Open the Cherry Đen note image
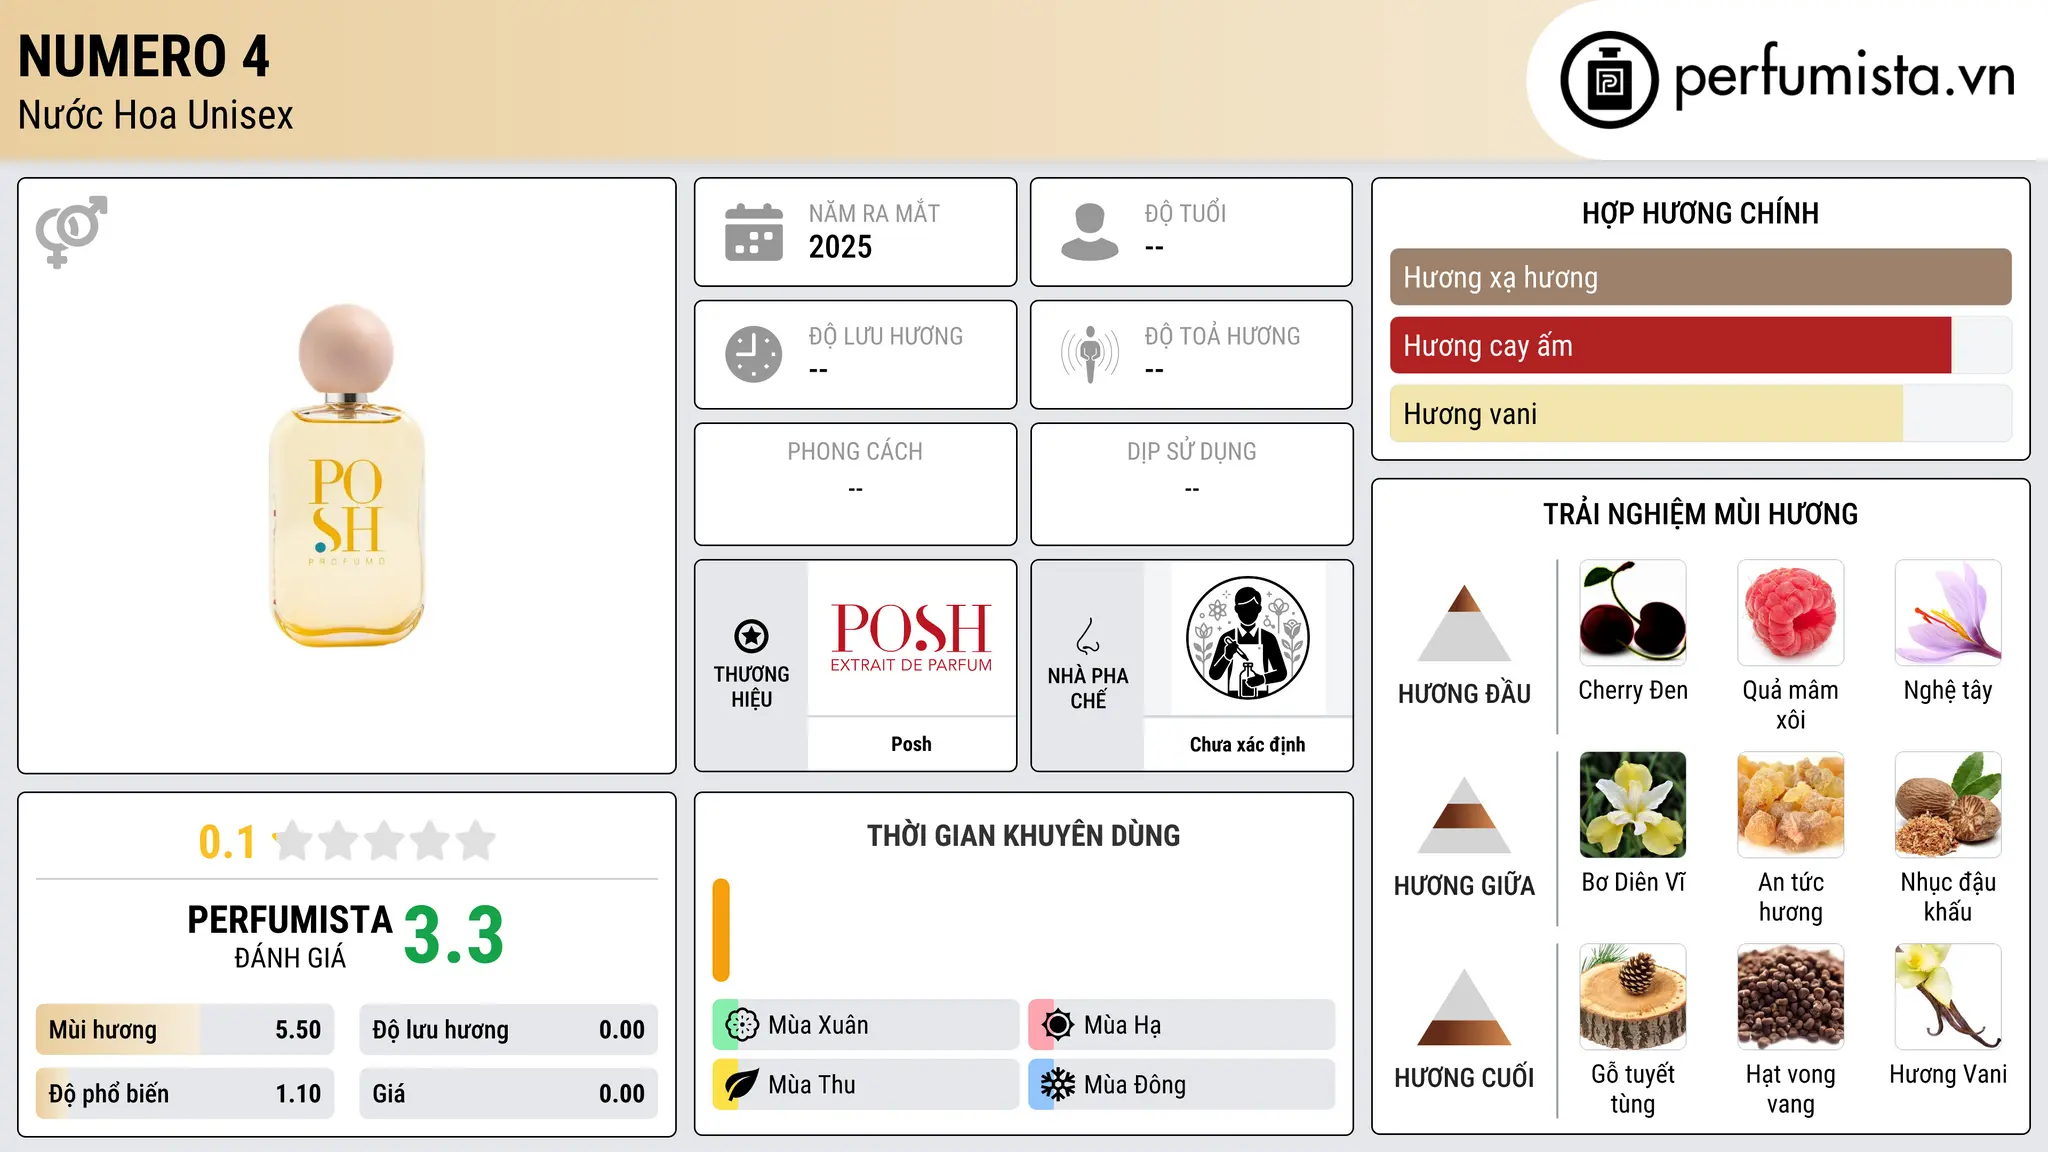The width and height of the screenshot is (2048, 1152). tap(1633, 613)
